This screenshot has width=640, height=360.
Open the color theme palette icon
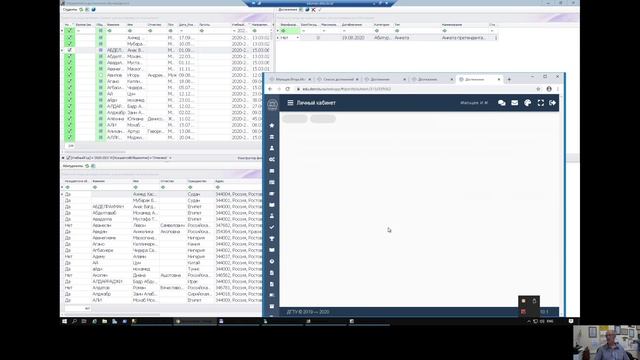point(527,103)
